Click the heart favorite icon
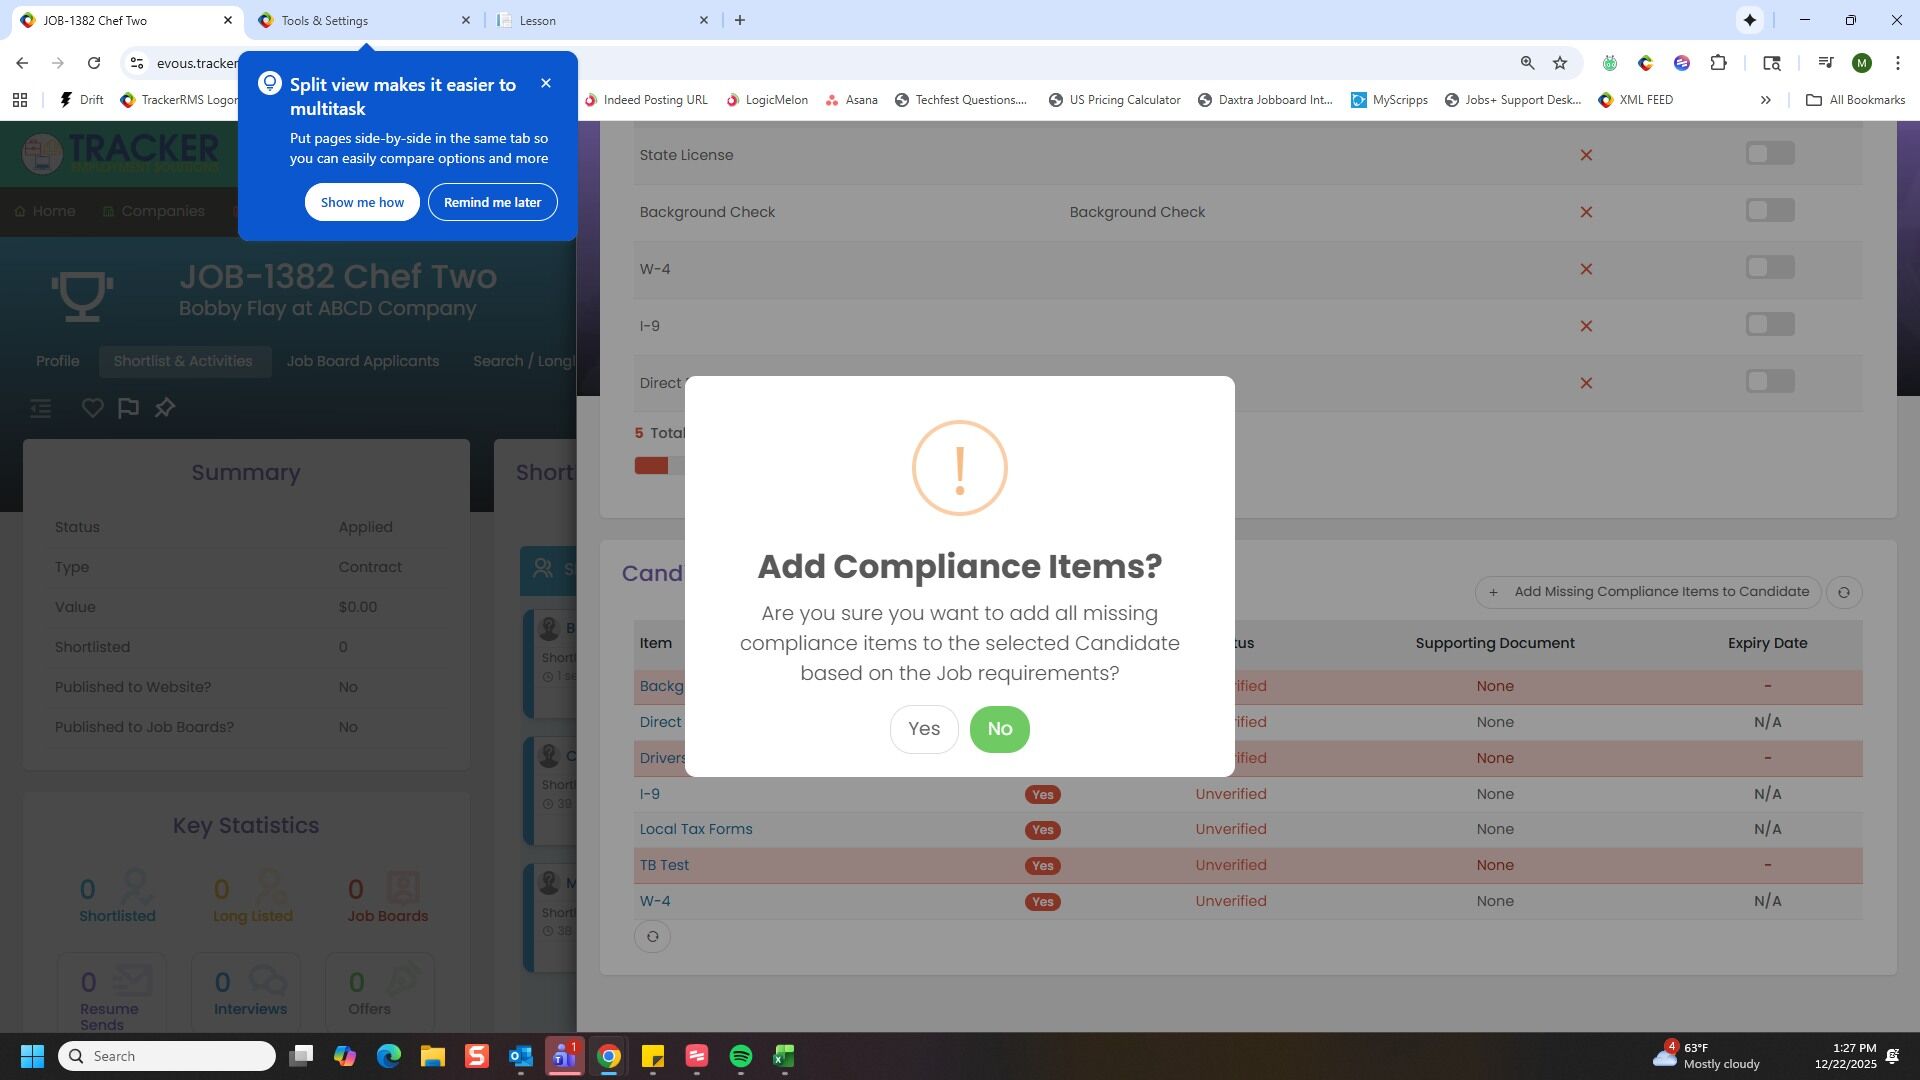1920x1080 pixels. (x=92, y=408)
